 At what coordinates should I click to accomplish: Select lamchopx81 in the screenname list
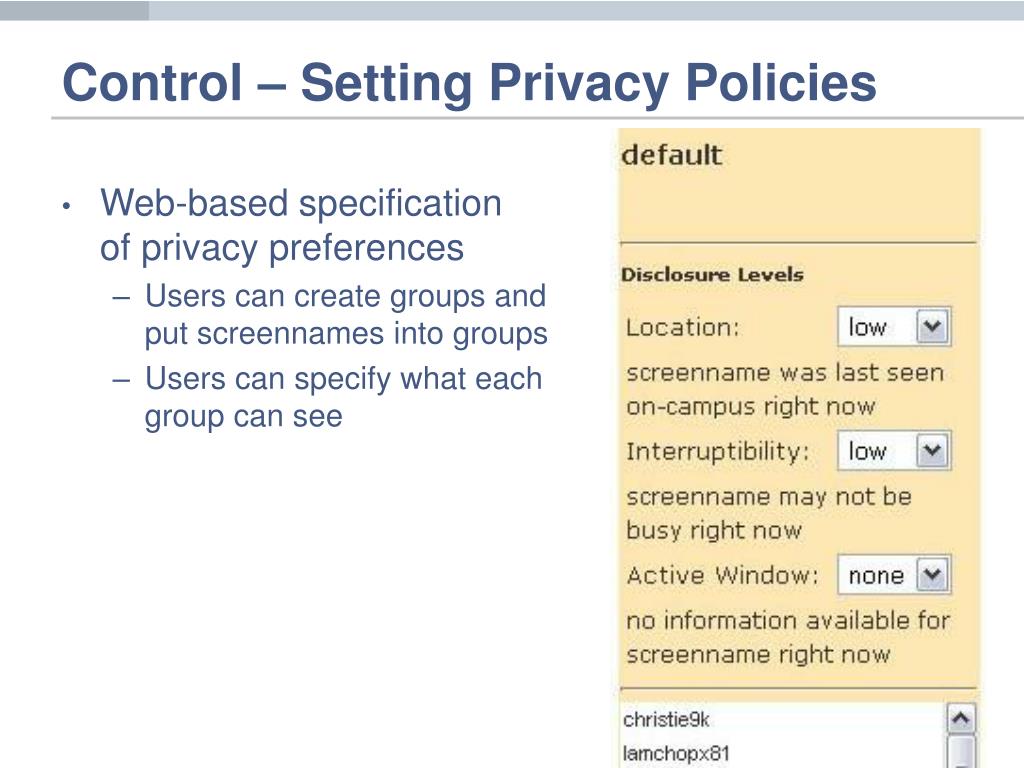[676, 754]
